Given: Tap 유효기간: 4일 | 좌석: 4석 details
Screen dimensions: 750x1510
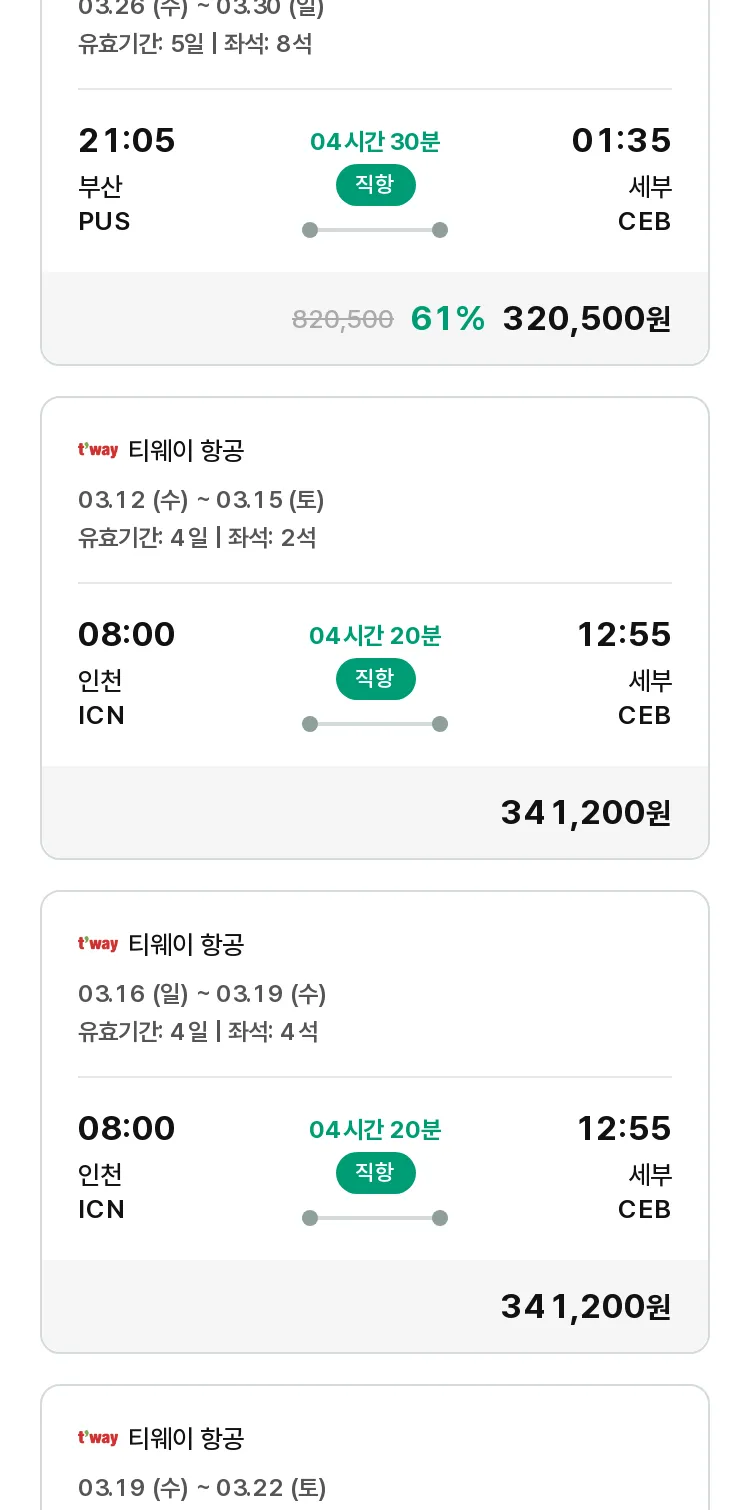Looking at the screenshot, I should pos(198,1032).
